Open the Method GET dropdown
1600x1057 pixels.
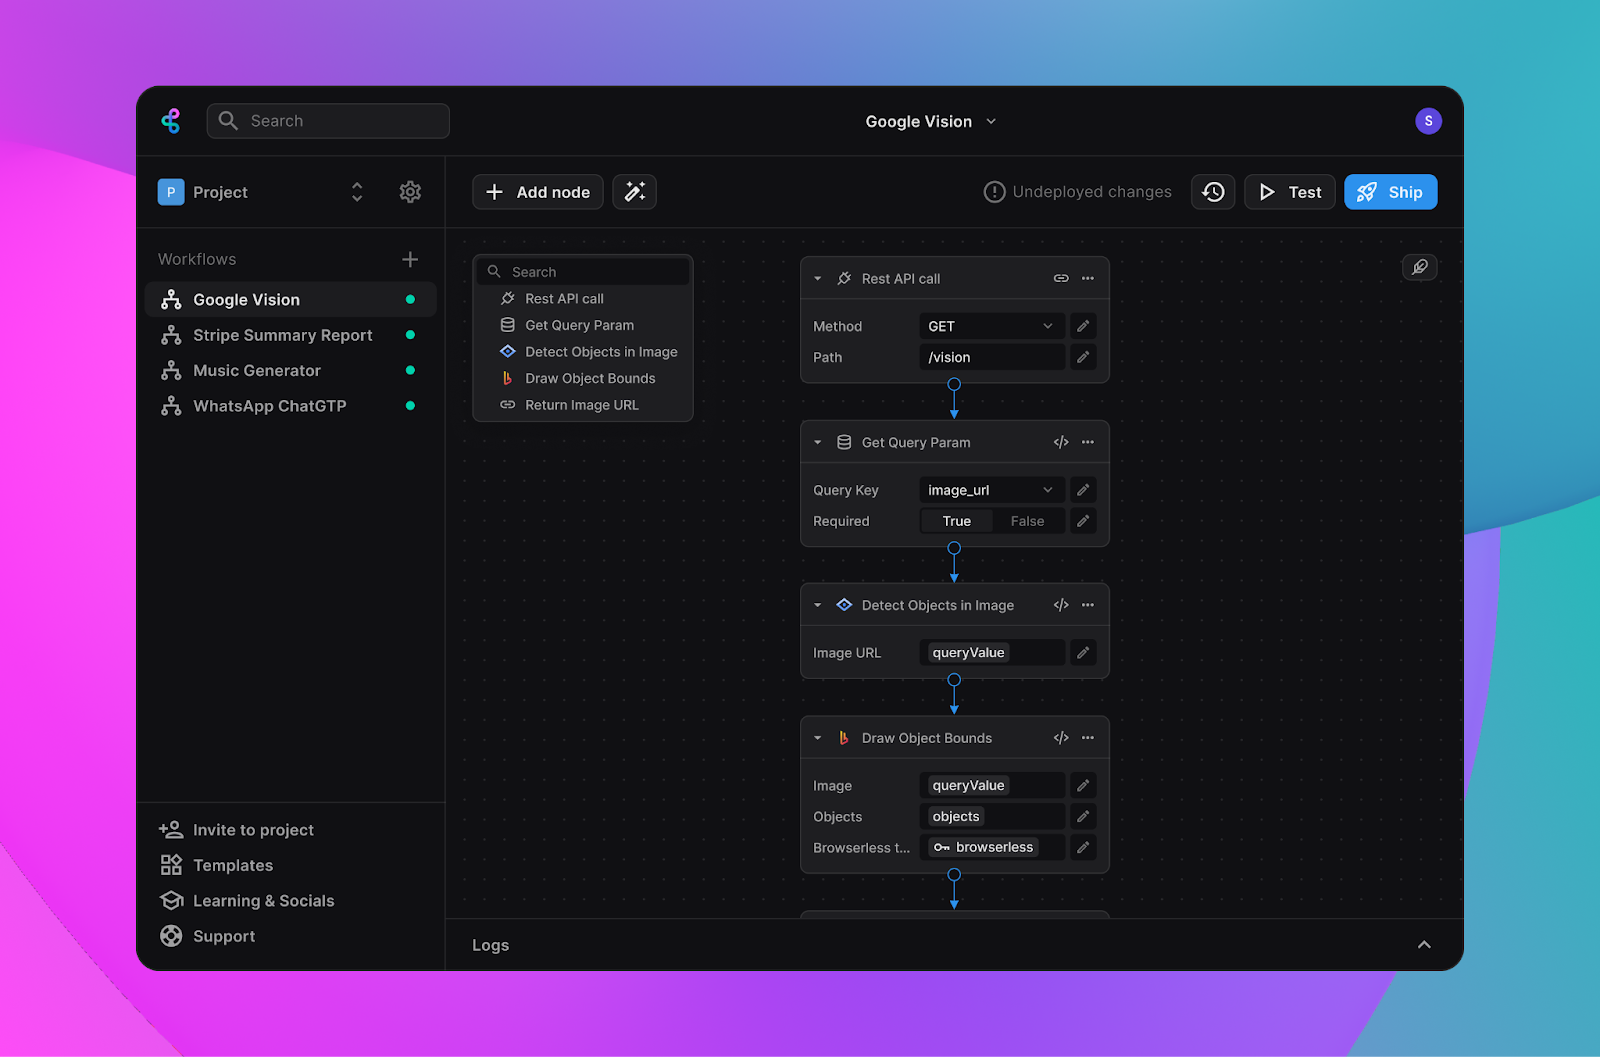point(992,326)
